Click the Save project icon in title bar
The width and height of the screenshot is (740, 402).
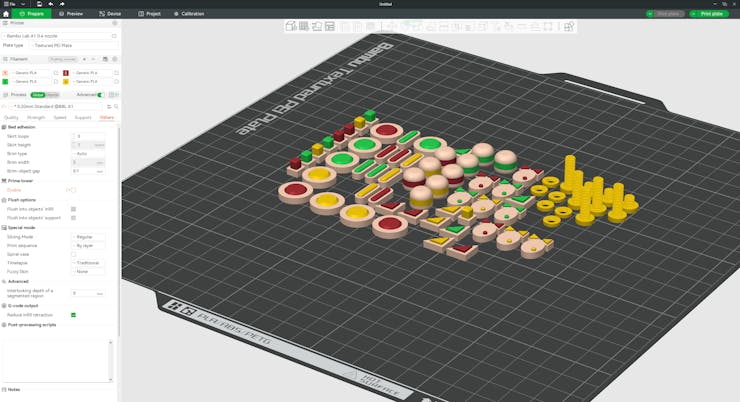(39, 4)
